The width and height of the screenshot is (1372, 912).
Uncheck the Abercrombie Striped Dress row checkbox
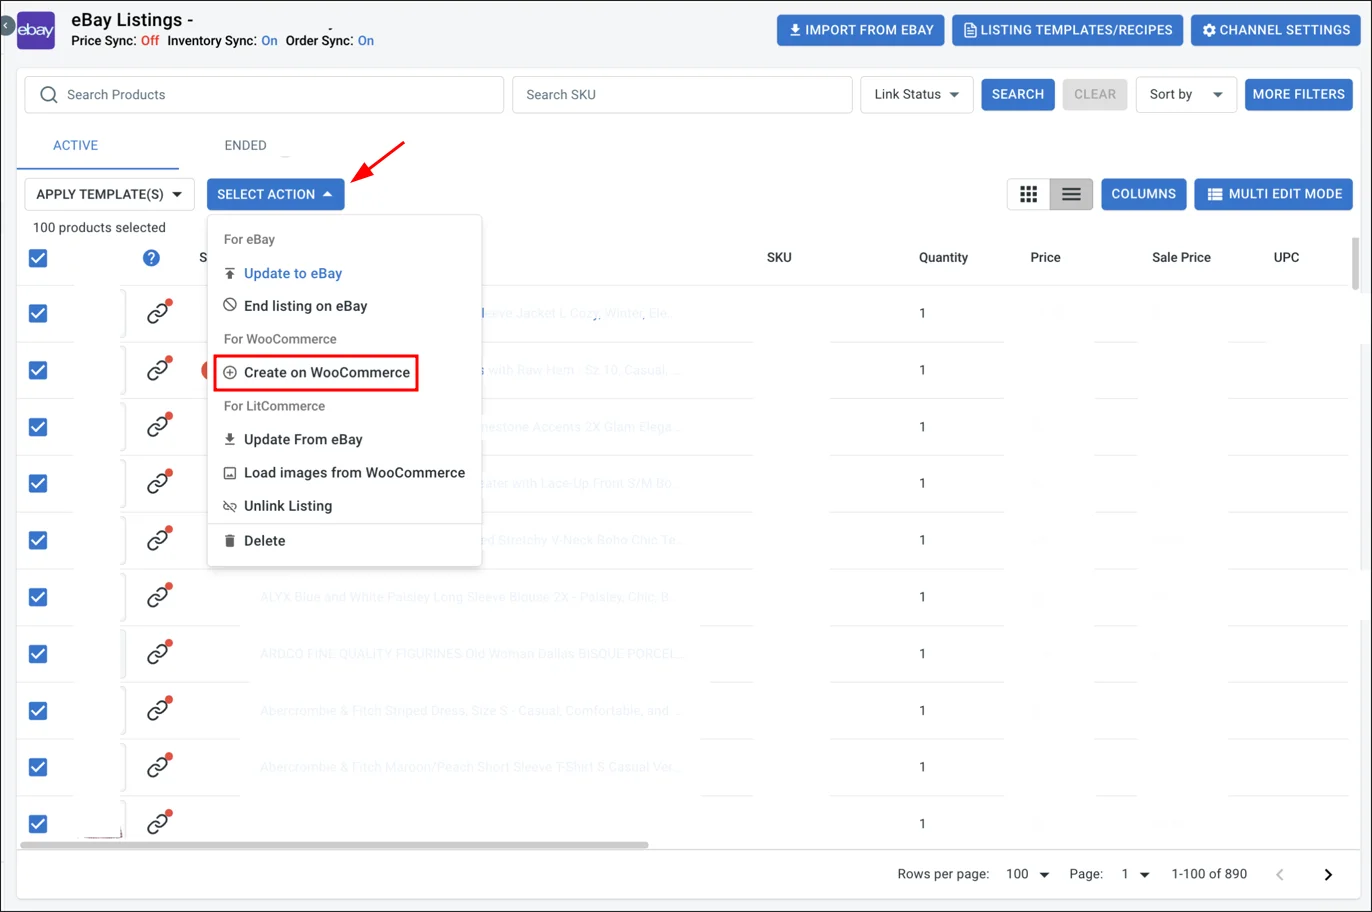[38, 710]
